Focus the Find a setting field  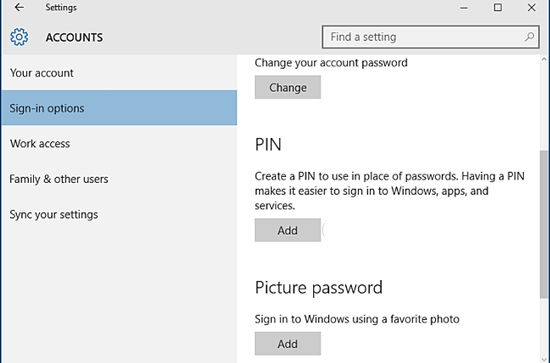click(x=431, y=37)
